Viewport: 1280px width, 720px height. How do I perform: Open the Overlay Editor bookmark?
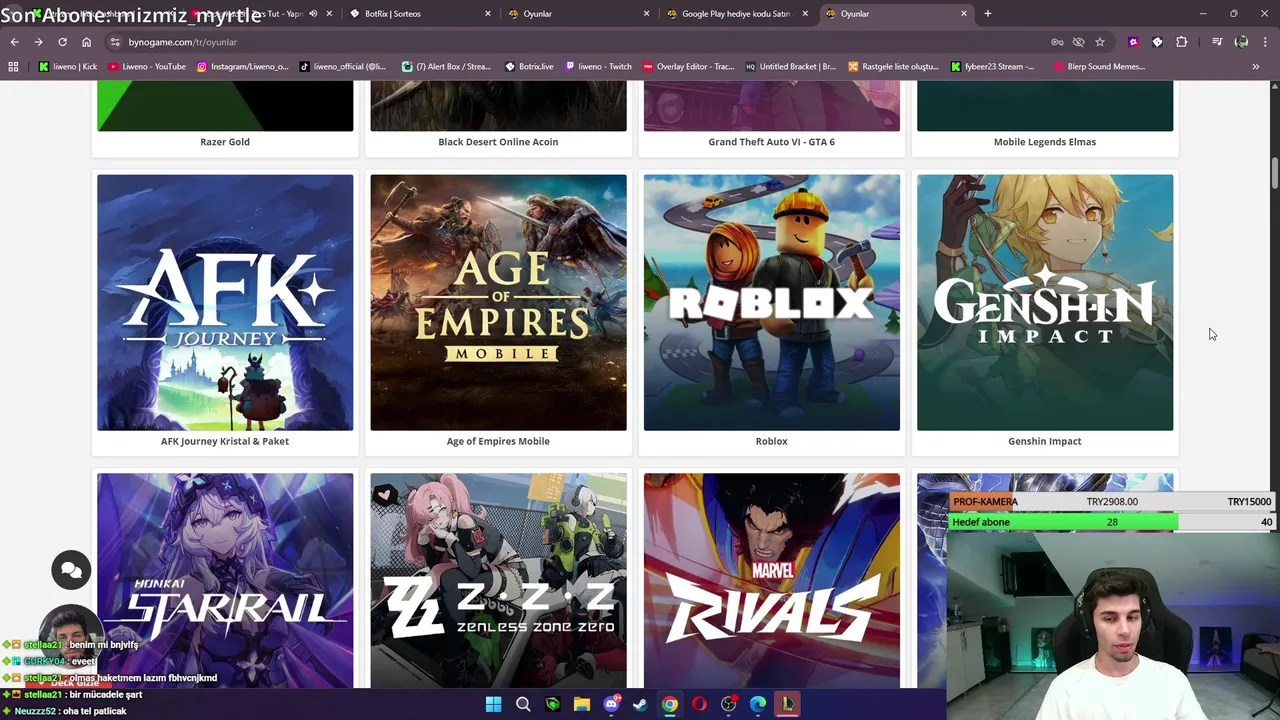pos(689,66)
